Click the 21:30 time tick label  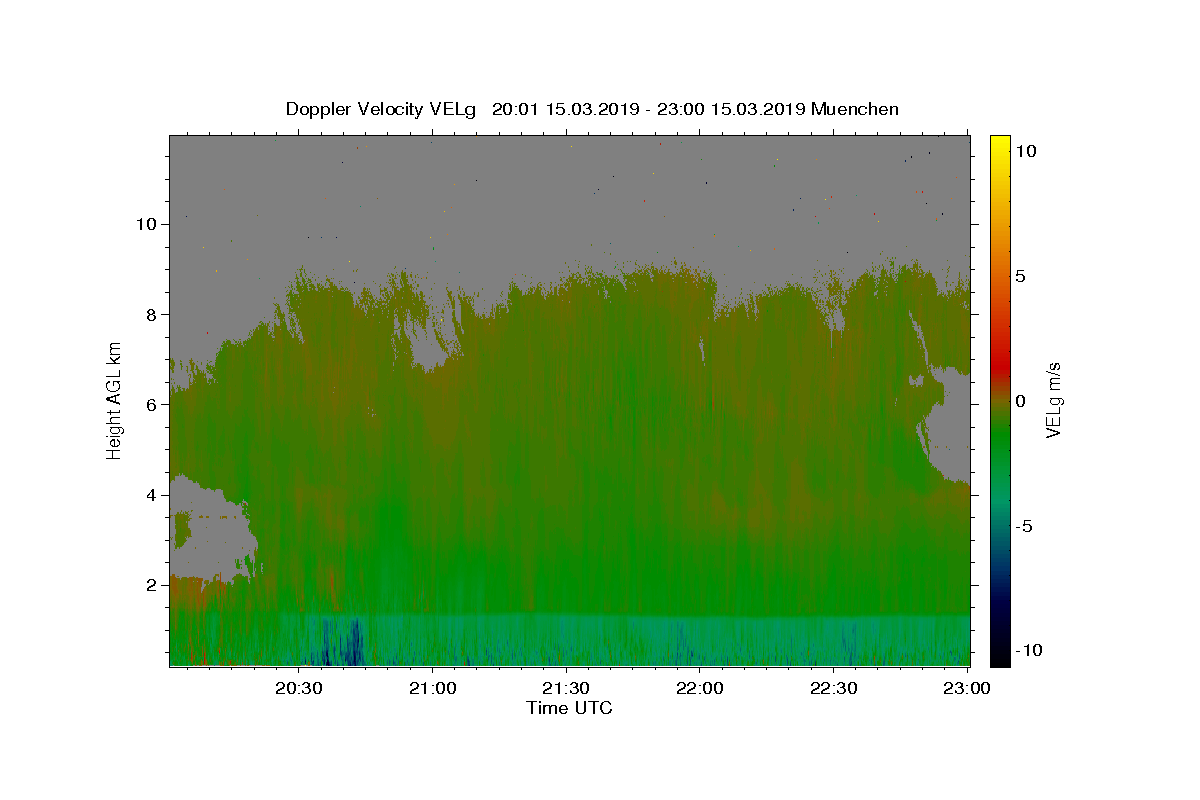(x=566, y=689)
